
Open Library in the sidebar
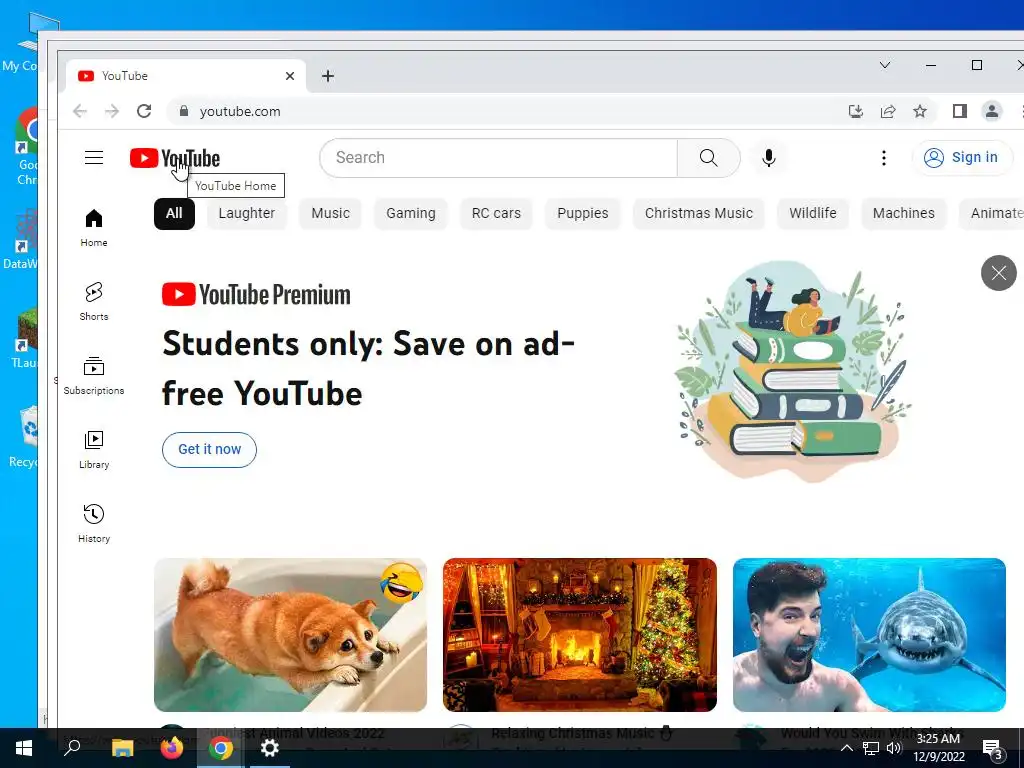pyautogui.click(x=94, y=450)
